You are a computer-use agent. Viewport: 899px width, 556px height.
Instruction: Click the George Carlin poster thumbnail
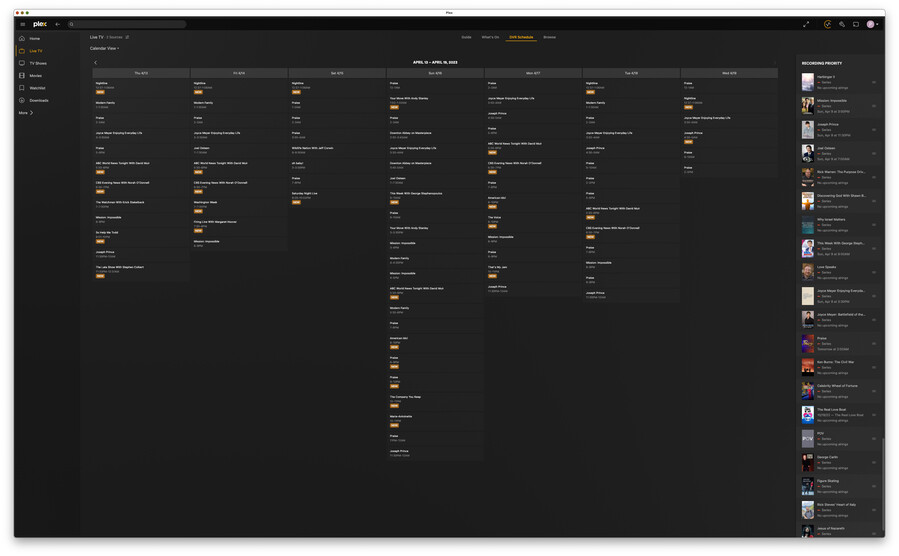tap(807, 463)
